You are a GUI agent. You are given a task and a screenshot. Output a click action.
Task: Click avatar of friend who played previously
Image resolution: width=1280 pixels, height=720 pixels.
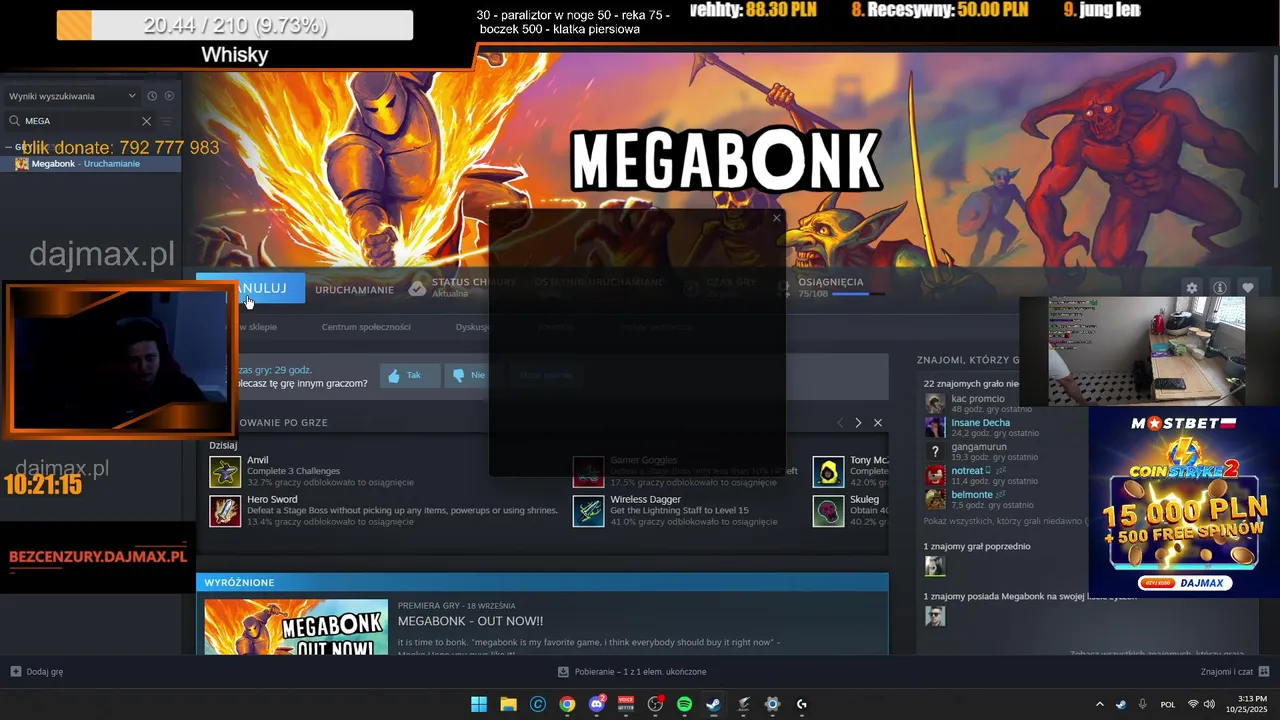(935, 567)
